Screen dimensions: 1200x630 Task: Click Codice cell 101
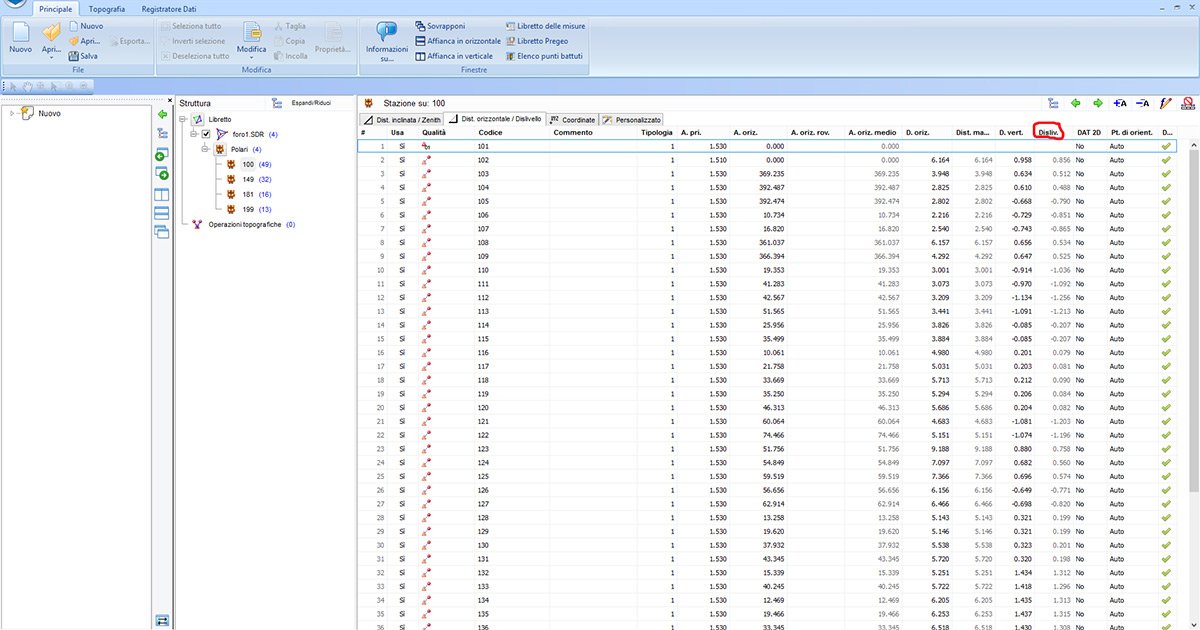pyautogui.click(x=483, y=146)
